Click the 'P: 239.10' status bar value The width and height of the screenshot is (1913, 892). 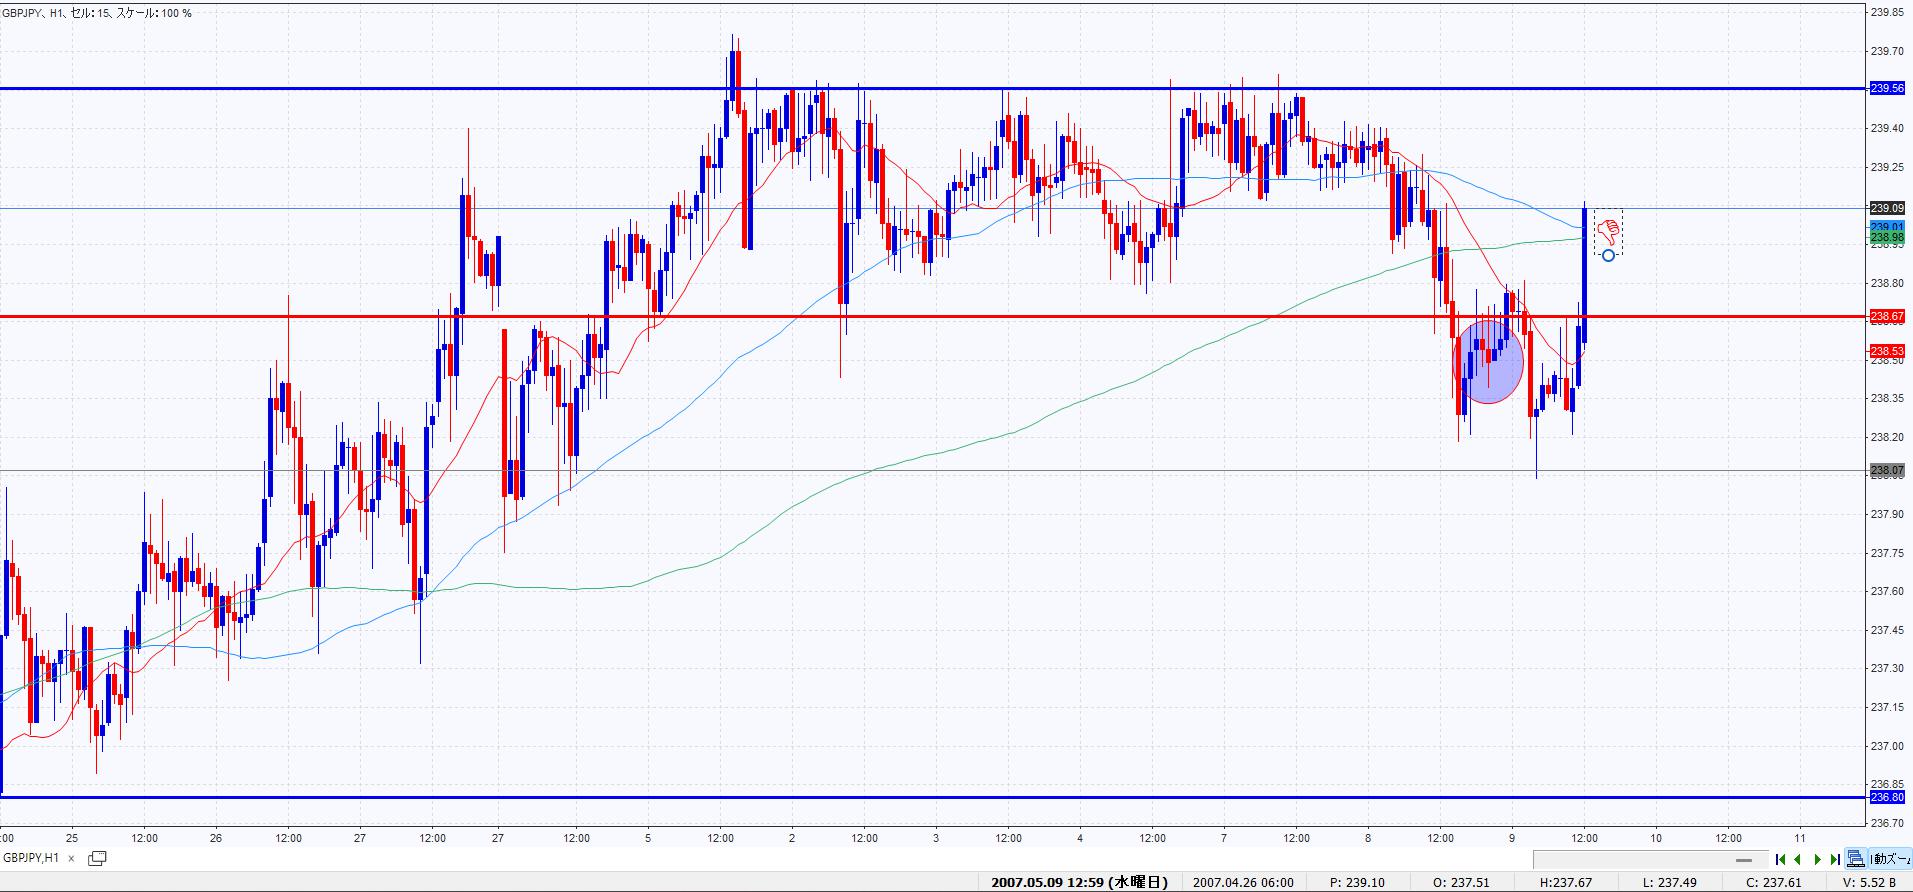pyautogui.click(x=1358, y=883)
